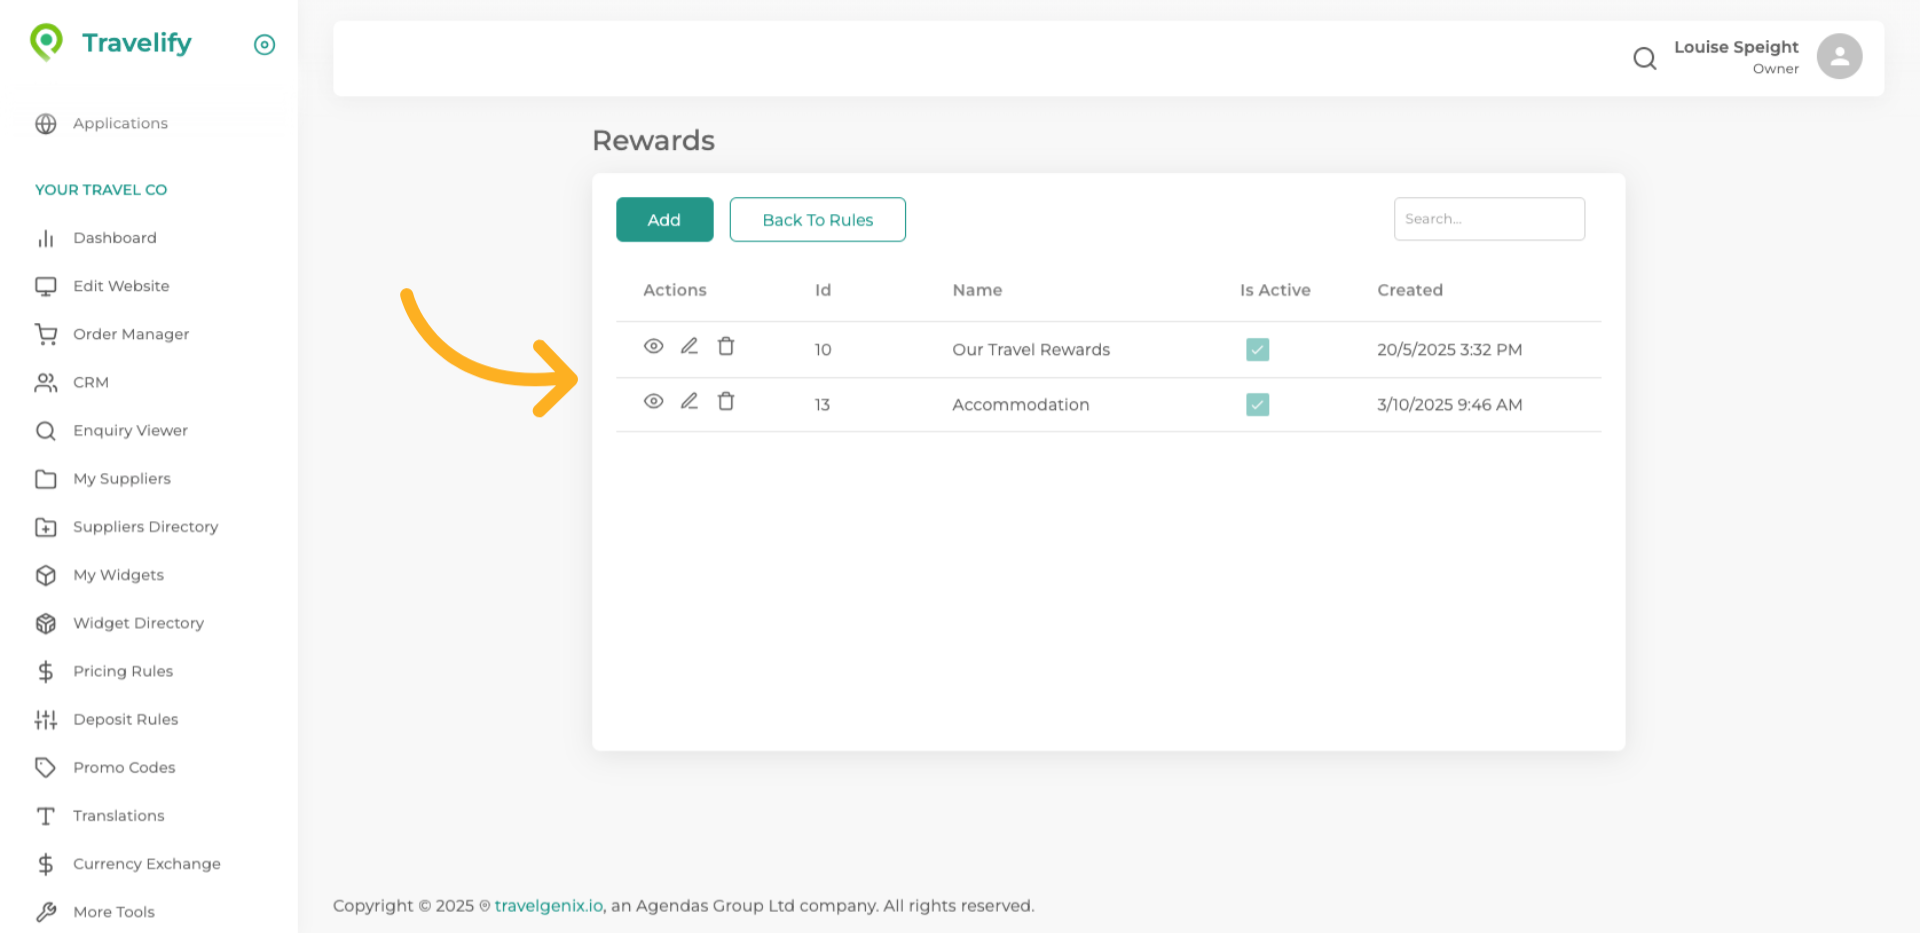Go back using Back To Rules button
This screenshot has height=933, width=1920.
click(x=817, y=220)
